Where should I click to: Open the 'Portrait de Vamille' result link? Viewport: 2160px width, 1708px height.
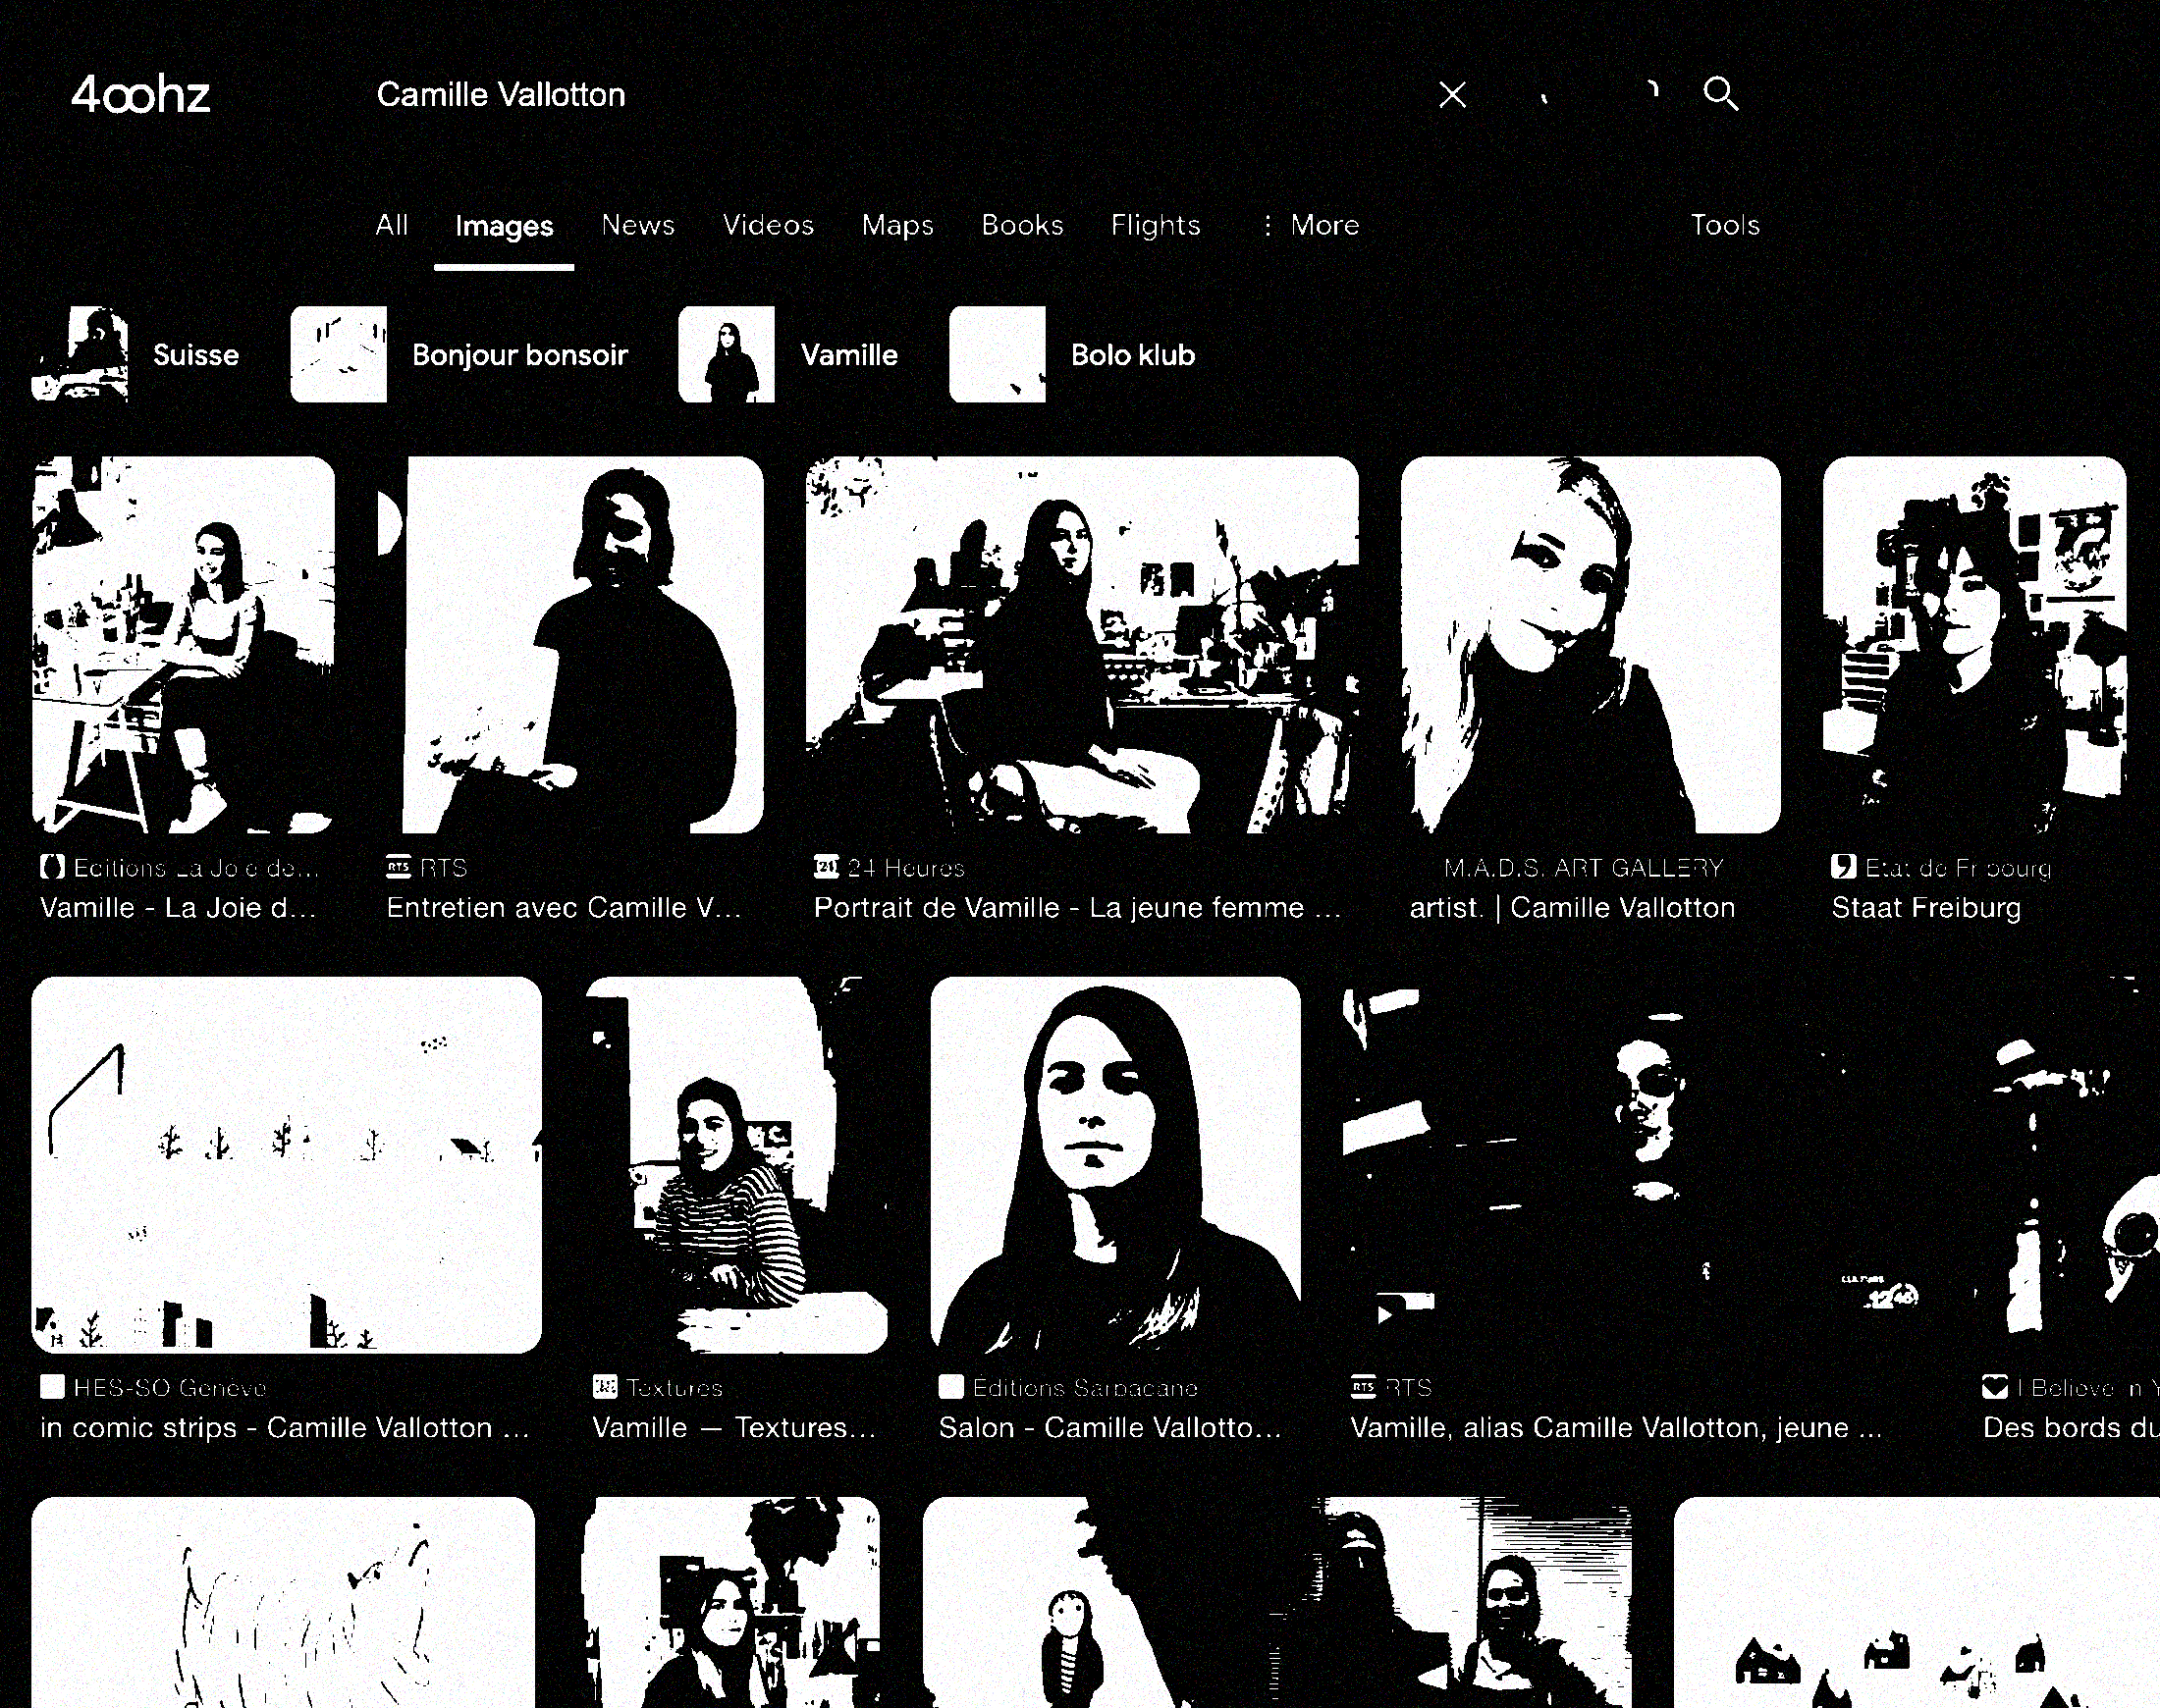[x=1077, y=908]
